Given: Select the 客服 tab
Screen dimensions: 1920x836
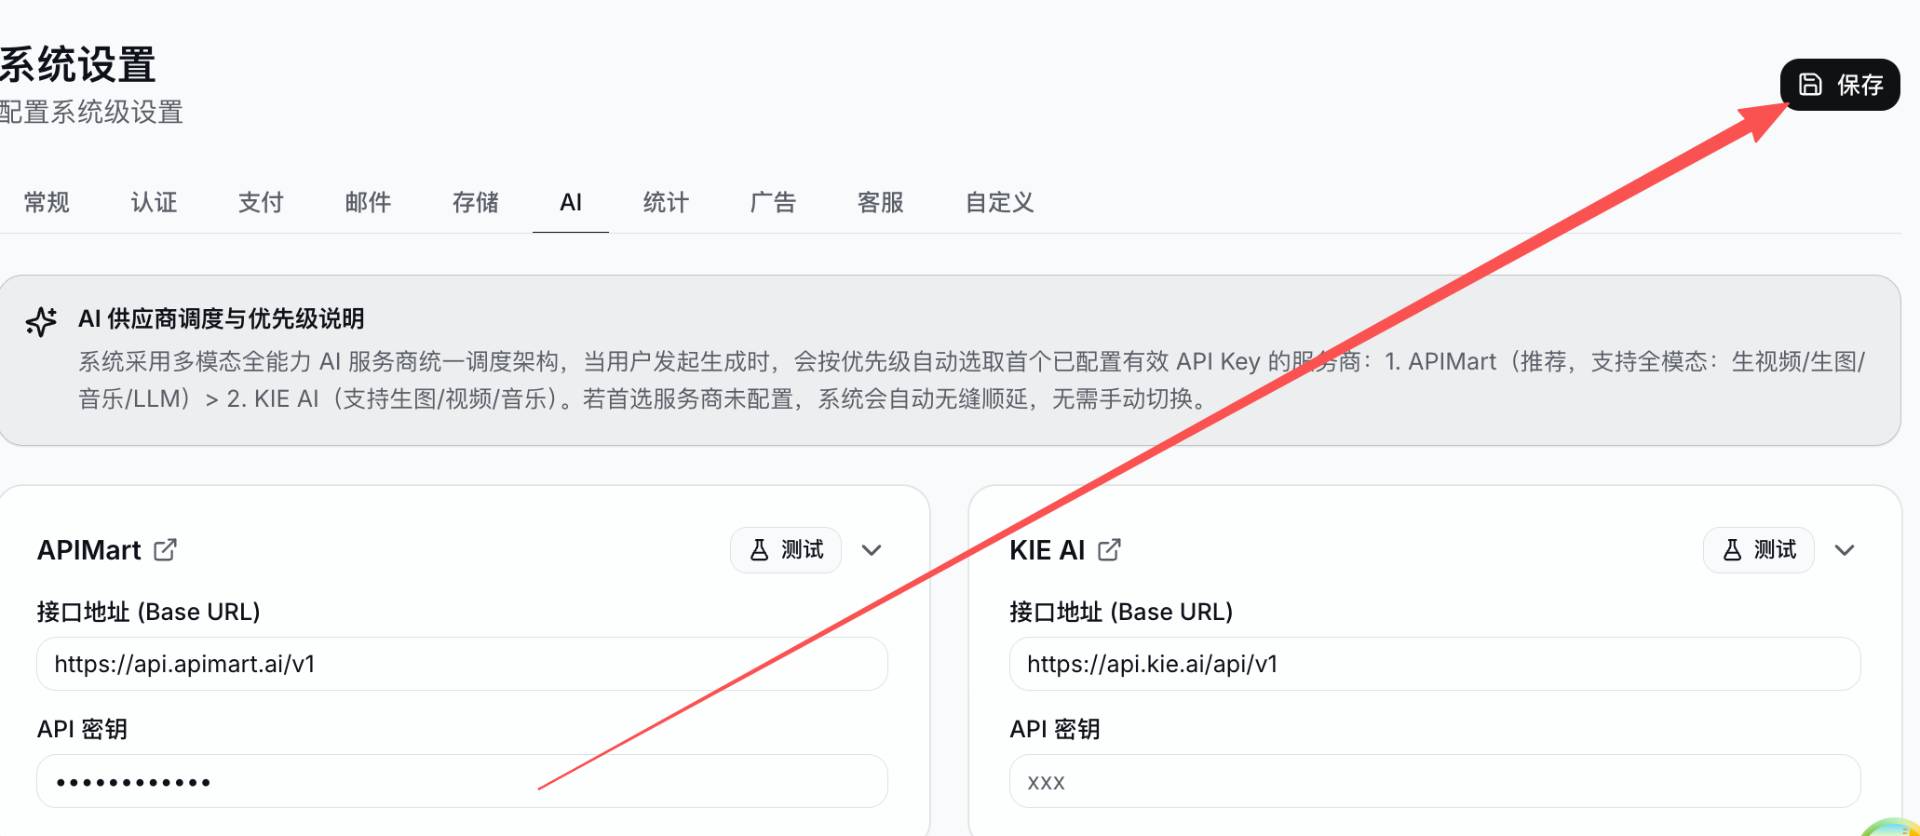Looking at the screenshot, I should [x=880, y=203].
